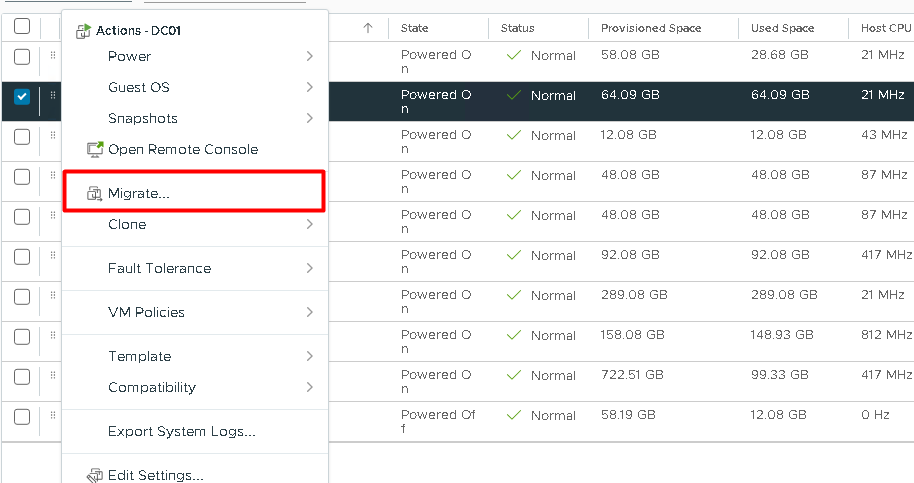The width and height of the screenshot is (914, 483).
Task: Click the green check icon in the 722.51 GB row
Action: 514,375
